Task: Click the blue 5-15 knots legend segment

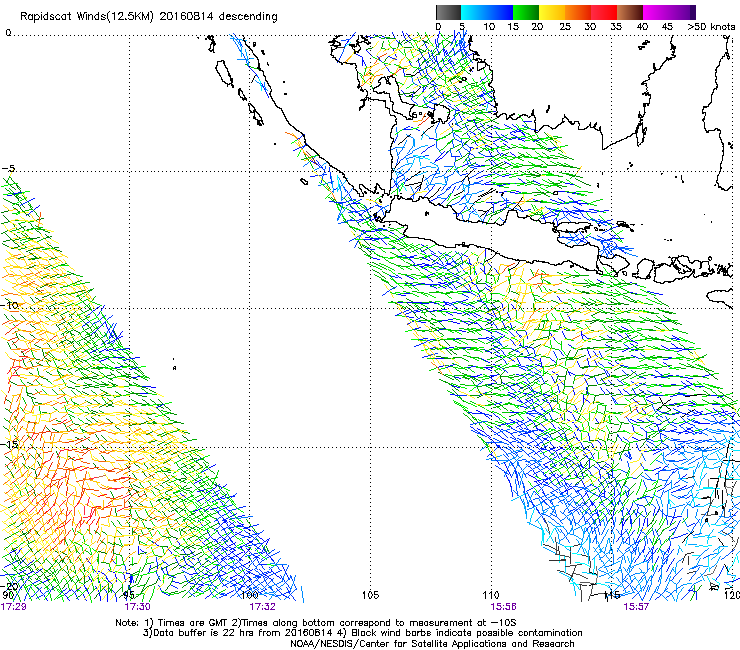Action: point(487,12)
